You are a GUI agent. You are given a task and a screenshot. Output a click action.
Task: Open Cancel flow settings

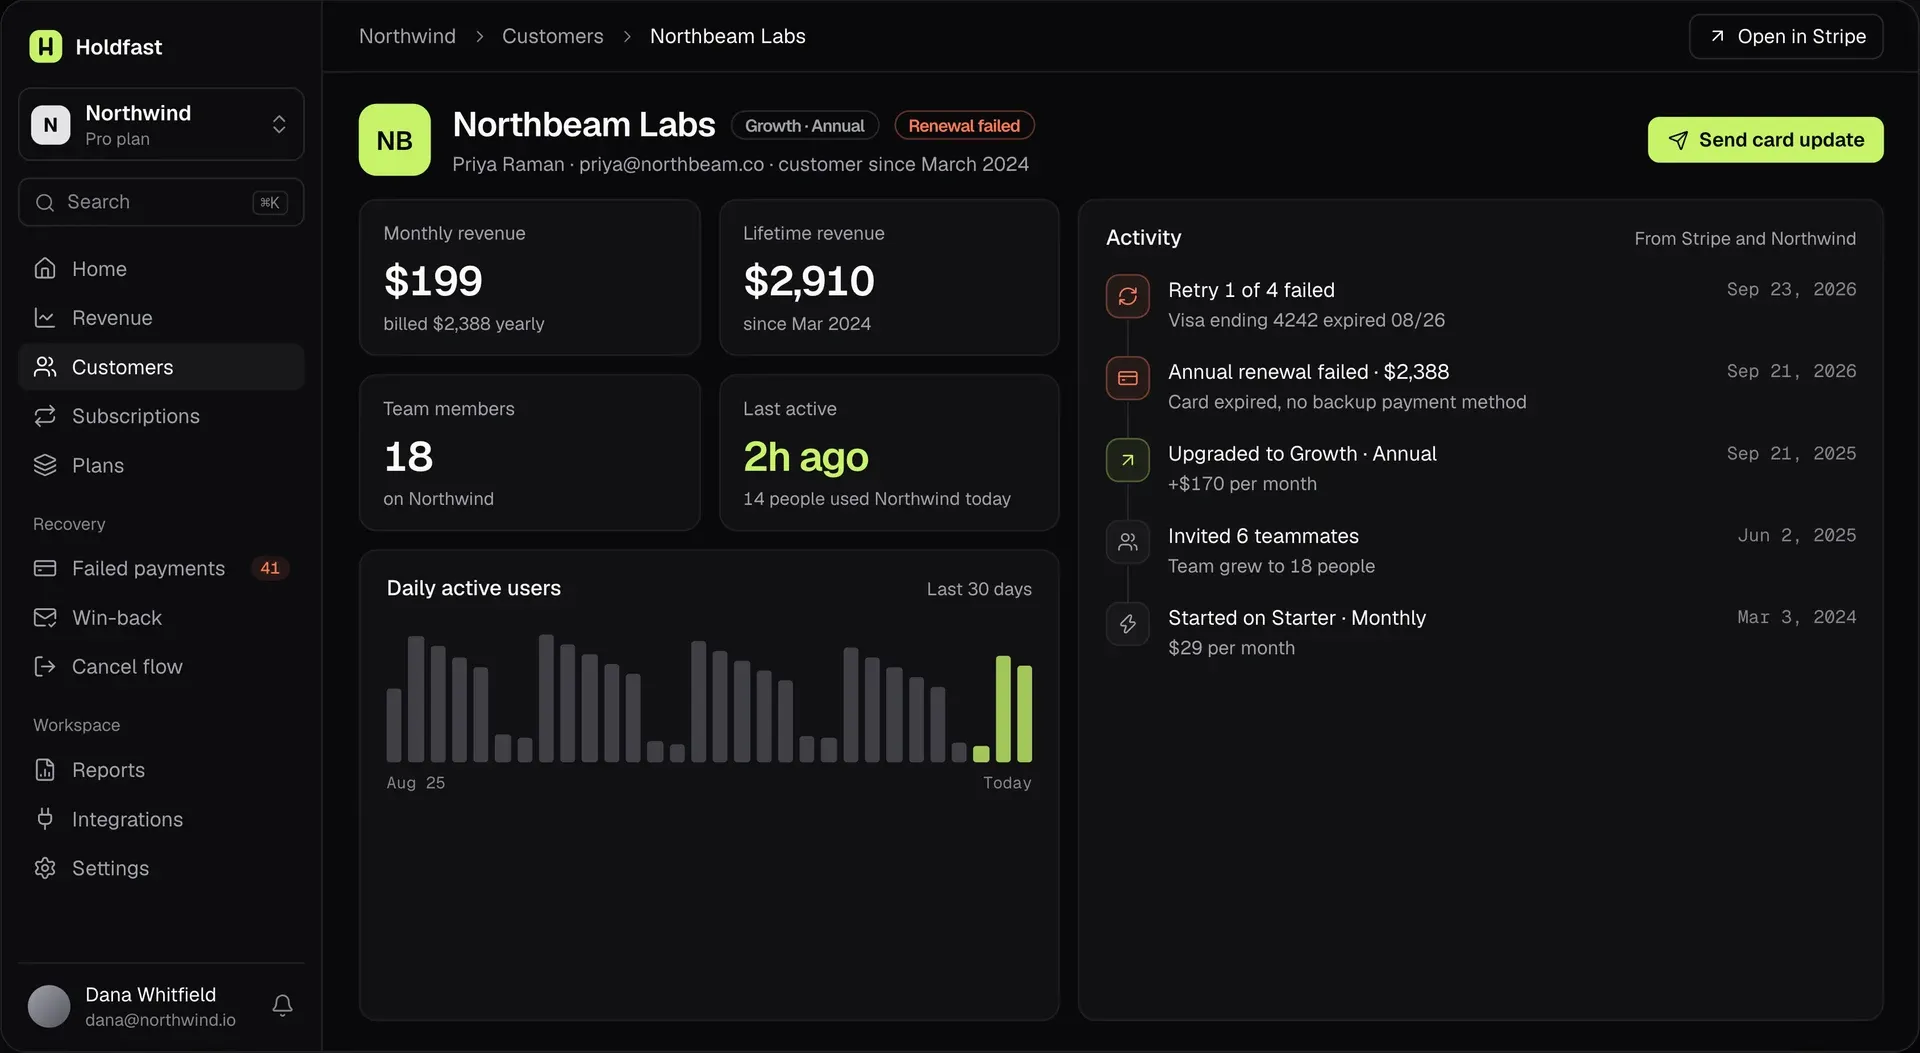(x=161, y=667)
